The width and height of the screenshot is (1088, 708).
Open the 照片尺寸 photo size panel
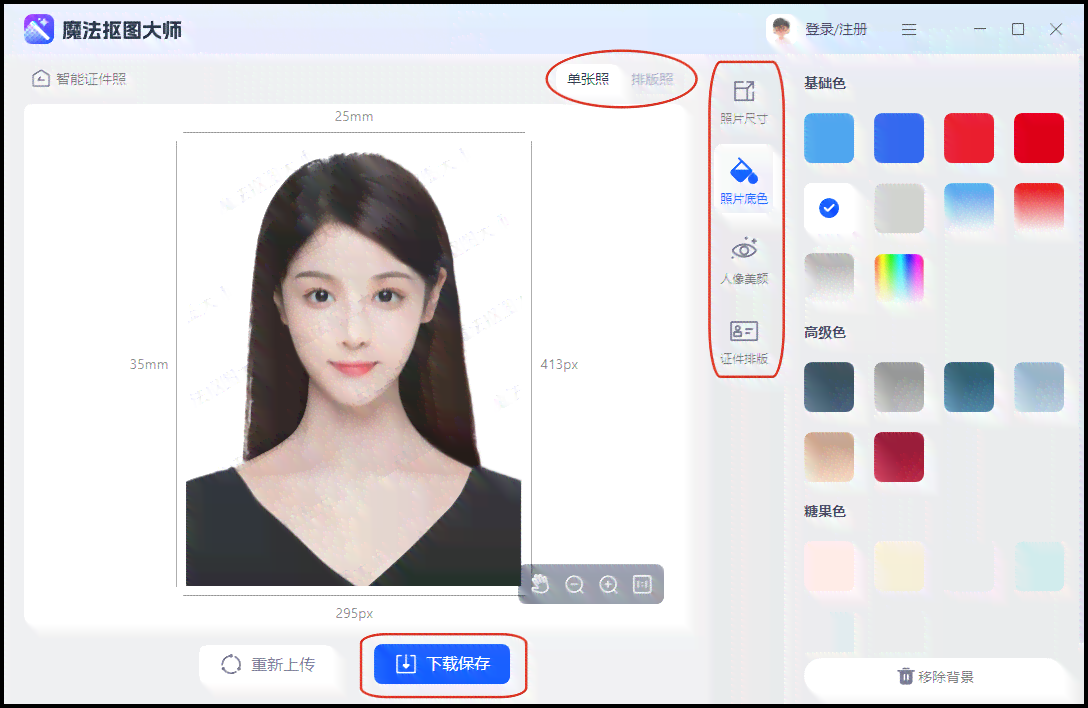click(744, 103)
